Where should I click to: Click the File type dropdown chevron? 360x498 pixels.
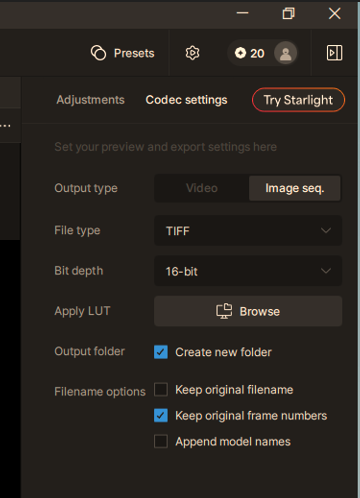(x=326, y=231)
